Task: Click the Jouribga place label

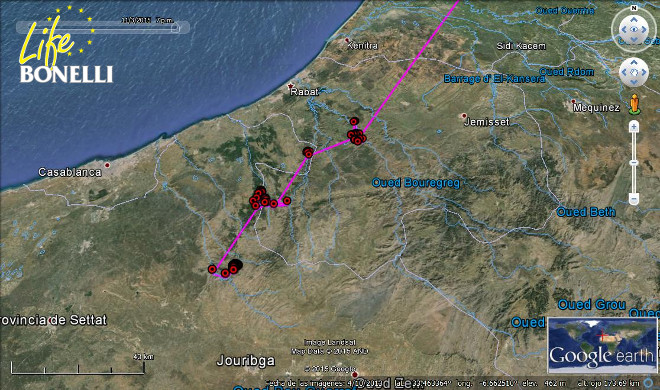Action: coord(246,361)
